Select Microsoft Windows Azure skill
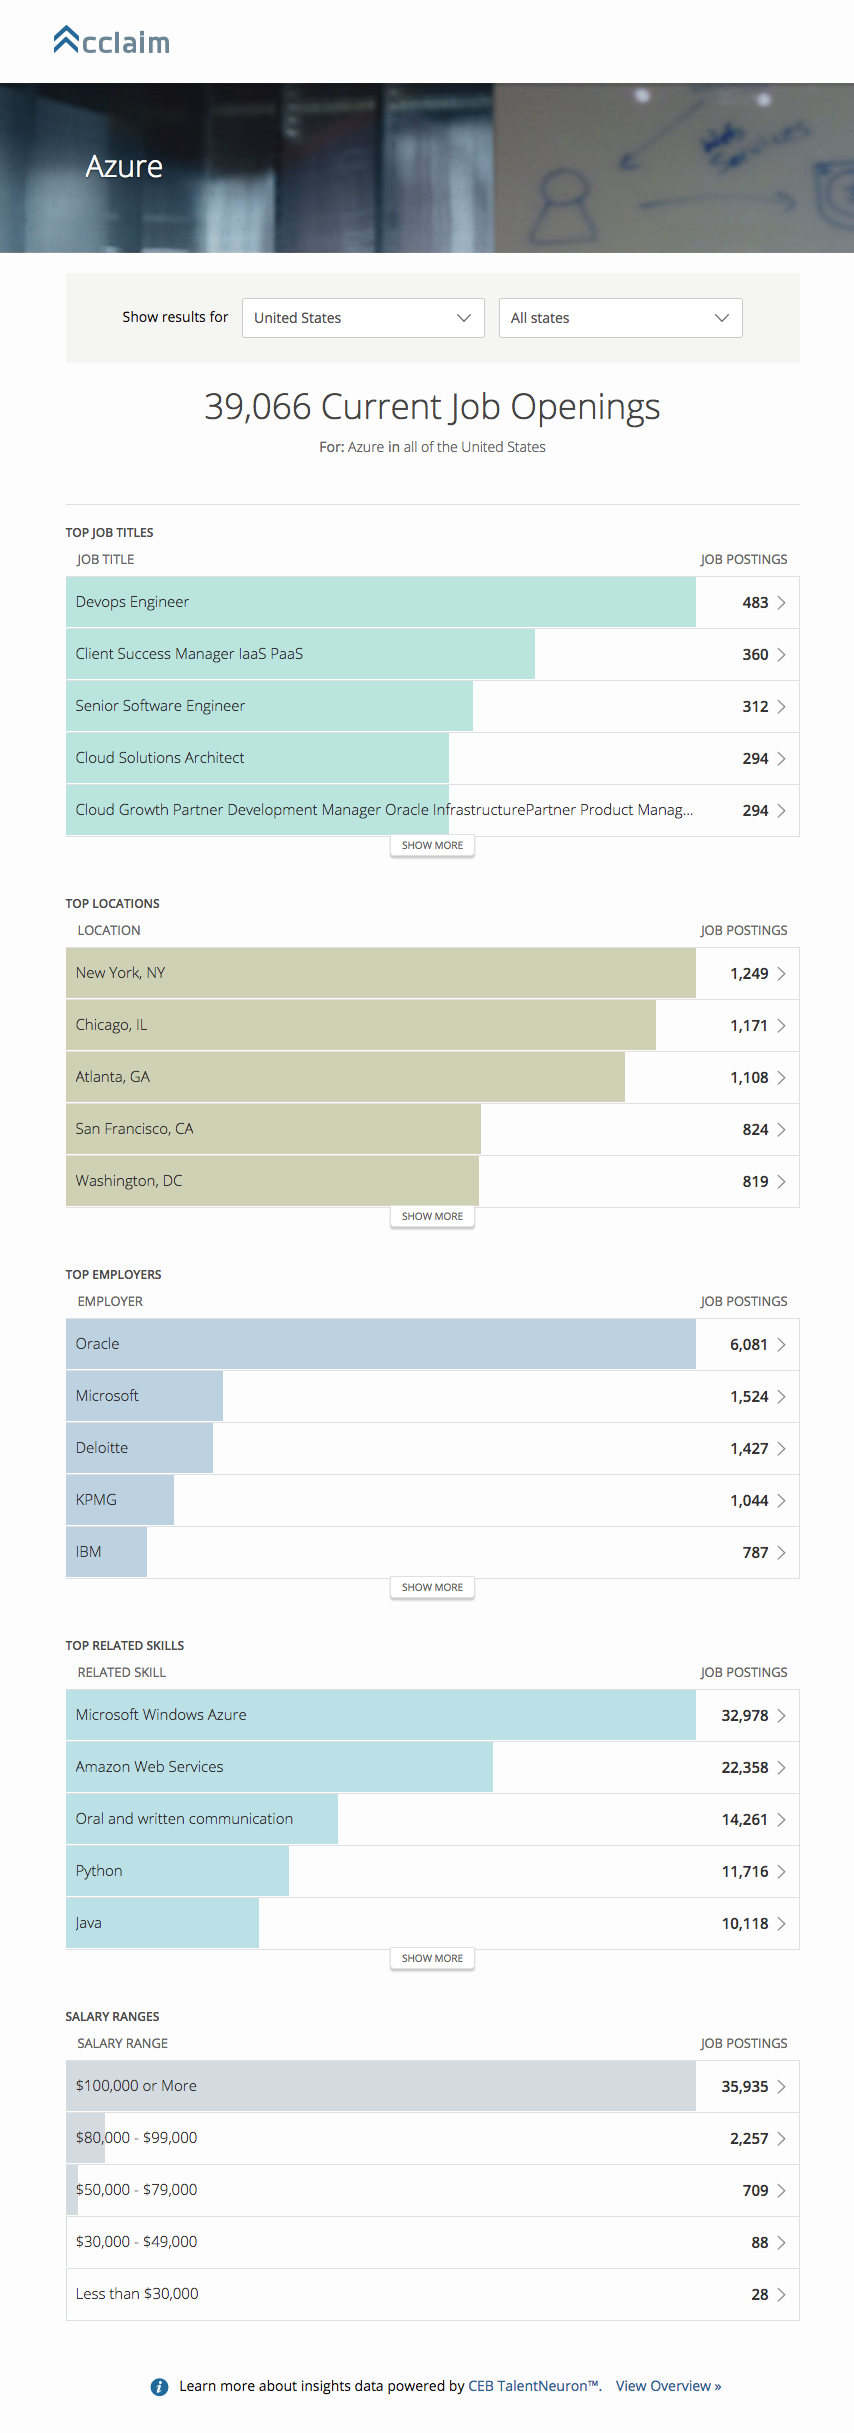Image resolution: width=854 pixels, height=2433 pixels. 161,1715
